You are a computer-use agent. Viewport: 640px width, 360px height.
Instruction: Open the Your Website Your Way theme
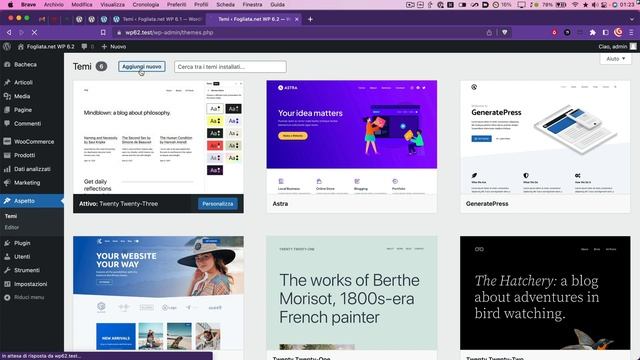click(x=158, y=293)
